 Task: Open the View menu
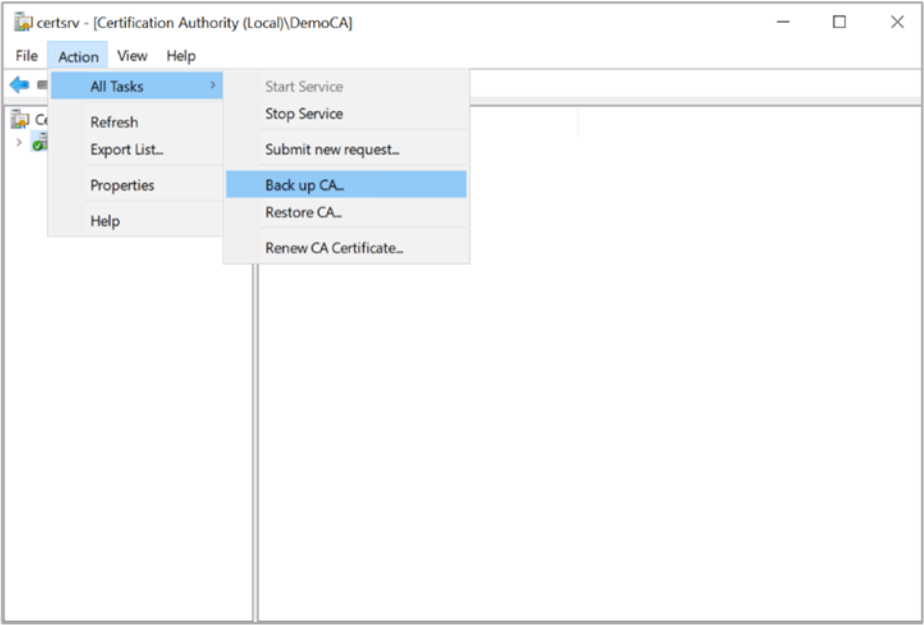pyautogui.click(x=132, y=56)
